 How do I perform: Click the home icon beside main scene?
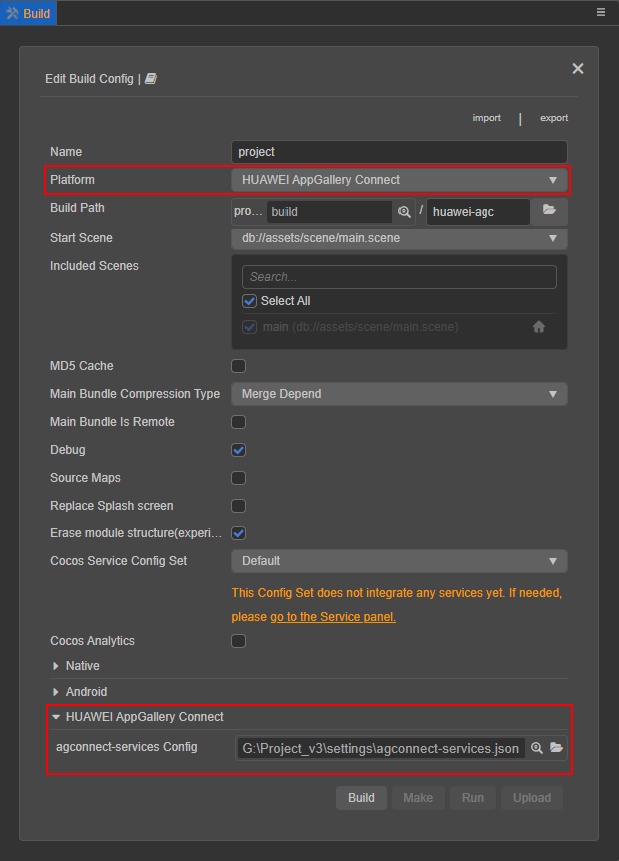pyautogui.click(x=539, y=327)
